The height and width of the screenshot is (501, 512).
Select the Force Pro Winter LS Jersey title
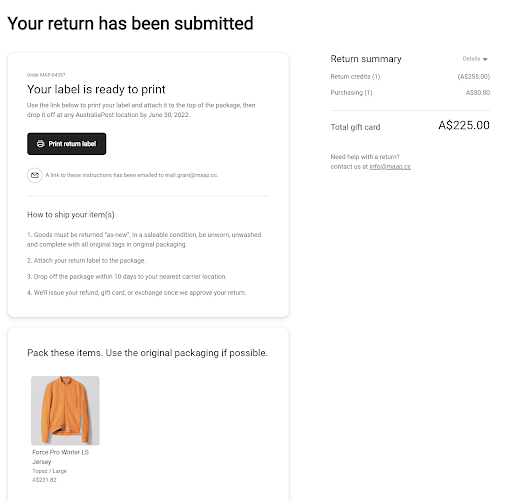tap(61, 457)
